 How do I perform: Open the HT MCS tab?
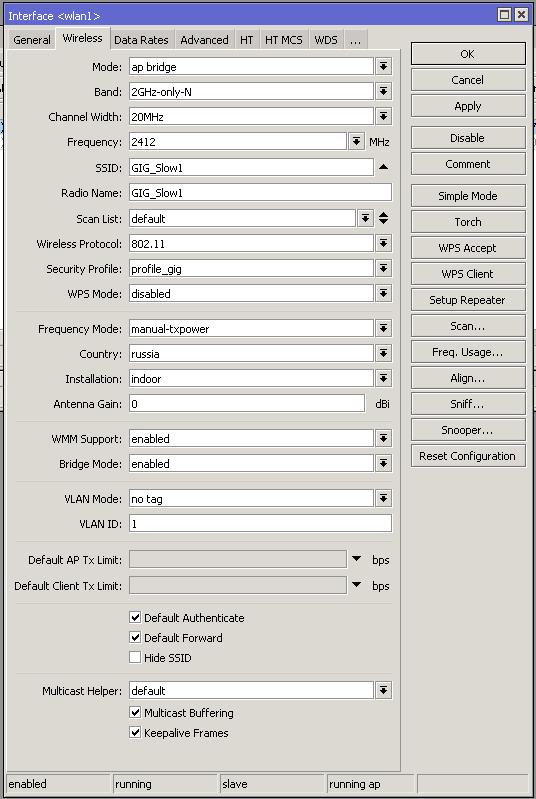coord(284,40)
